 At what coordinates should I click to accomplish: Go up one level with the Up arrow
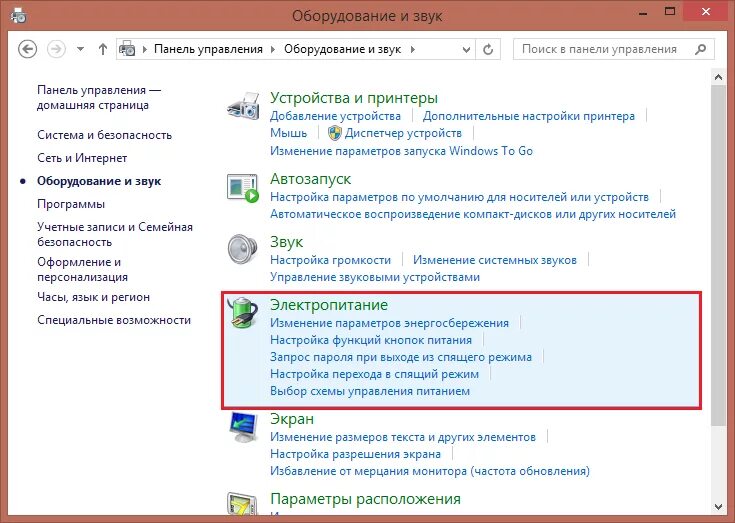pos(103,49)
